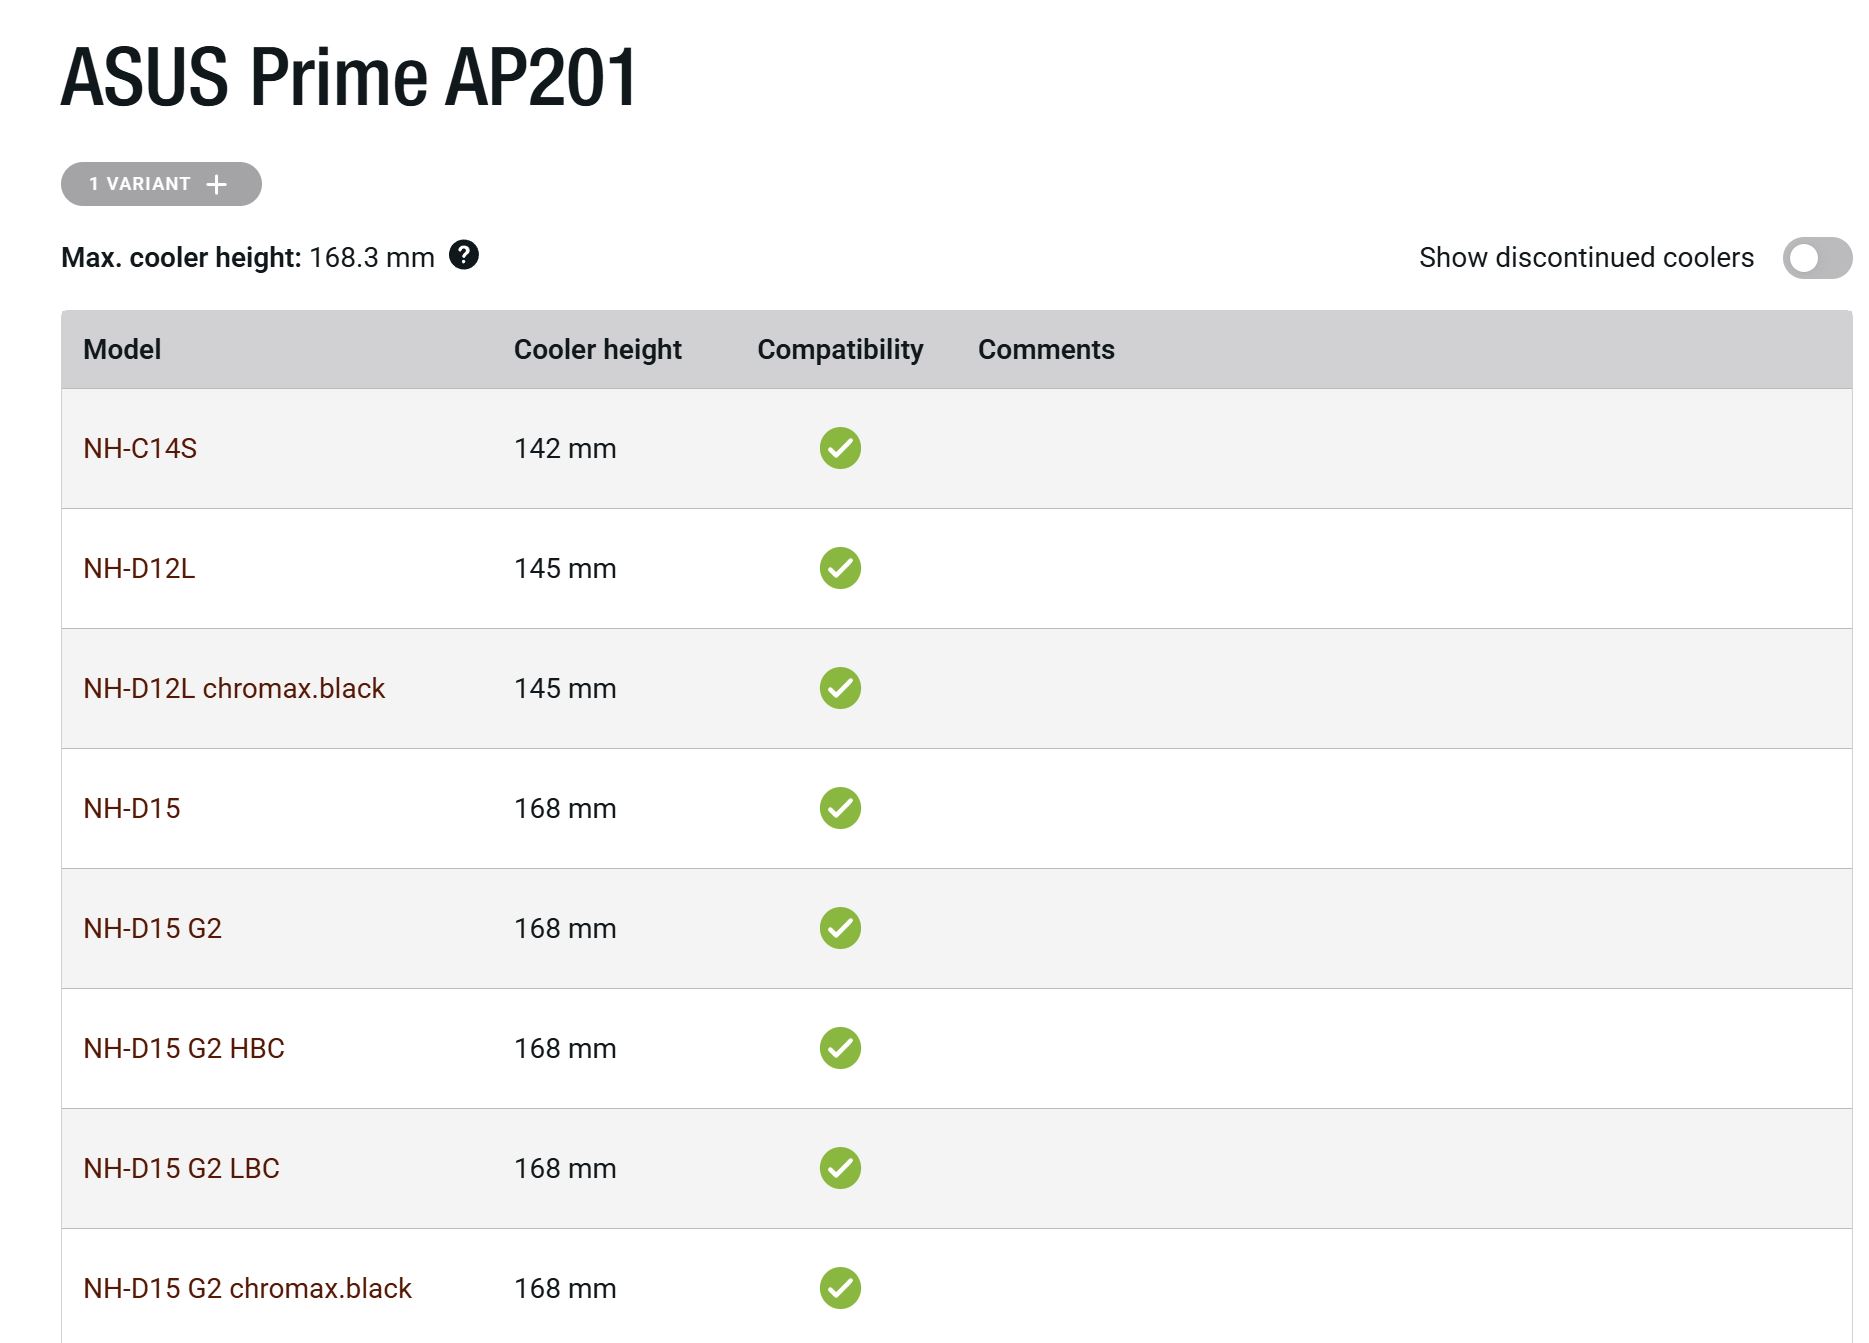Click 168 mm in NH-D15 G2 chromax.black row
Image resolution: width=1869 pixels, height=1343 pixels.
coord(565,1288)
